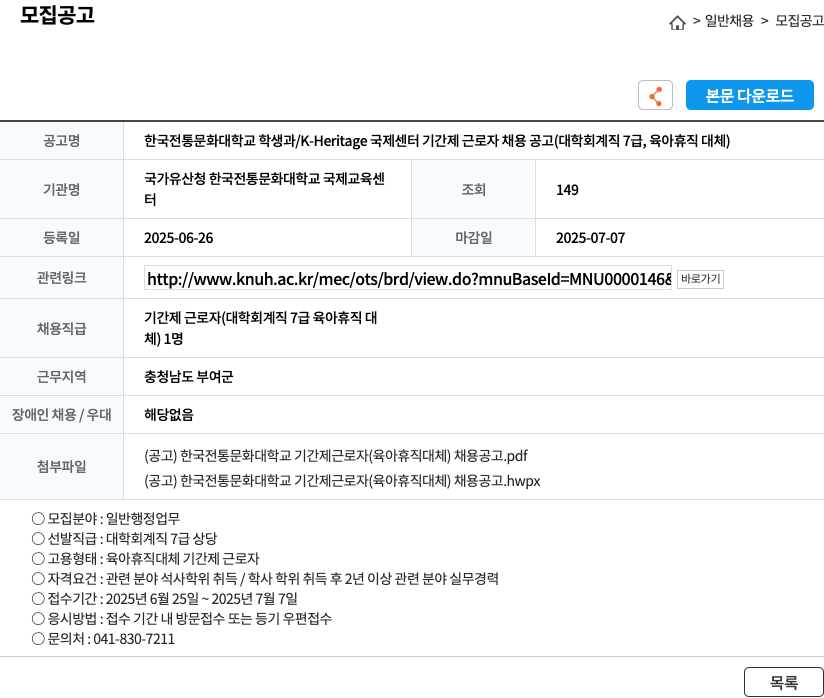Click the line 모집분야 : 일반행정업무
Image resolution: width=824 pixels, height=698 pixels.
click(106, 519)
